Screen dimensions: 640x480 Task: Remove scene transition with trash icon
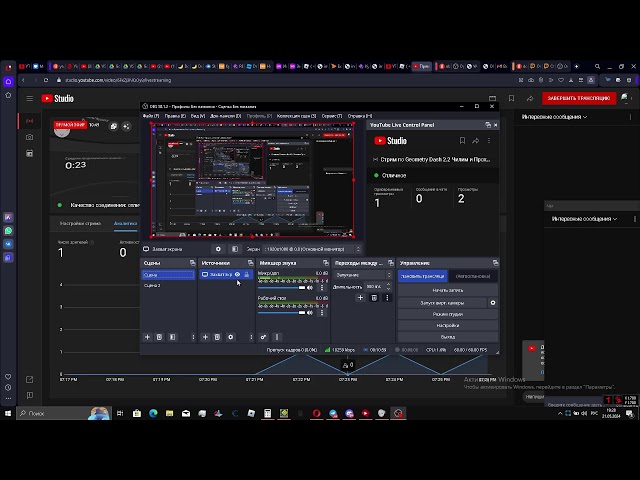coord(374,298)
